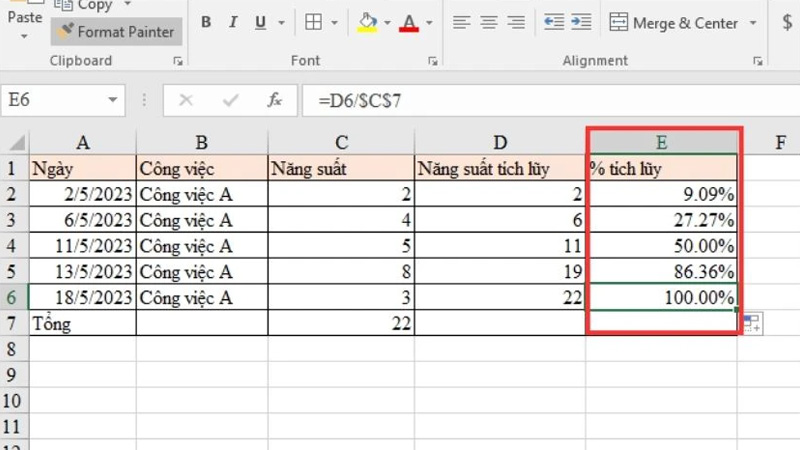Select cell with 9.09%
Image resolution: width=800 pixels, height=450 pixels.
(662, 194)
